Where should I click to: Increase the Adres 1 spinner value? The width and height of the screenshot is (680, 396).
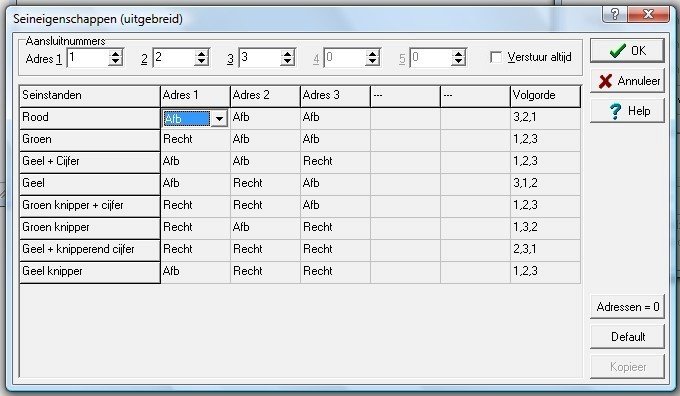point(116,53)
